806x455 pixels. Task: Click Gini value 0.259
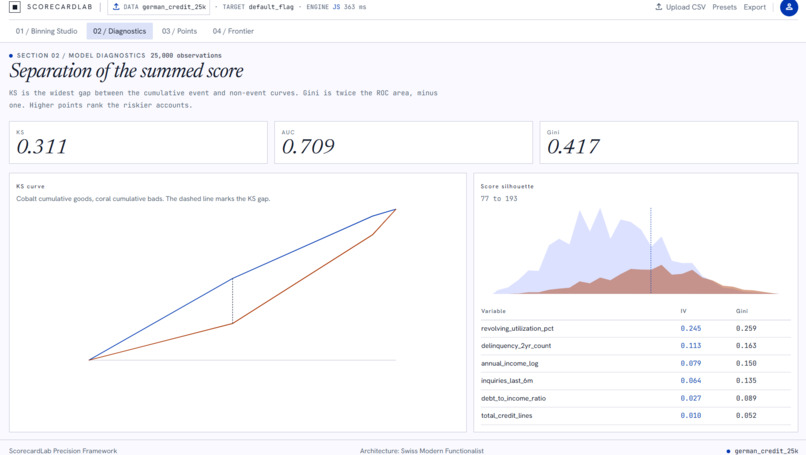746,329
